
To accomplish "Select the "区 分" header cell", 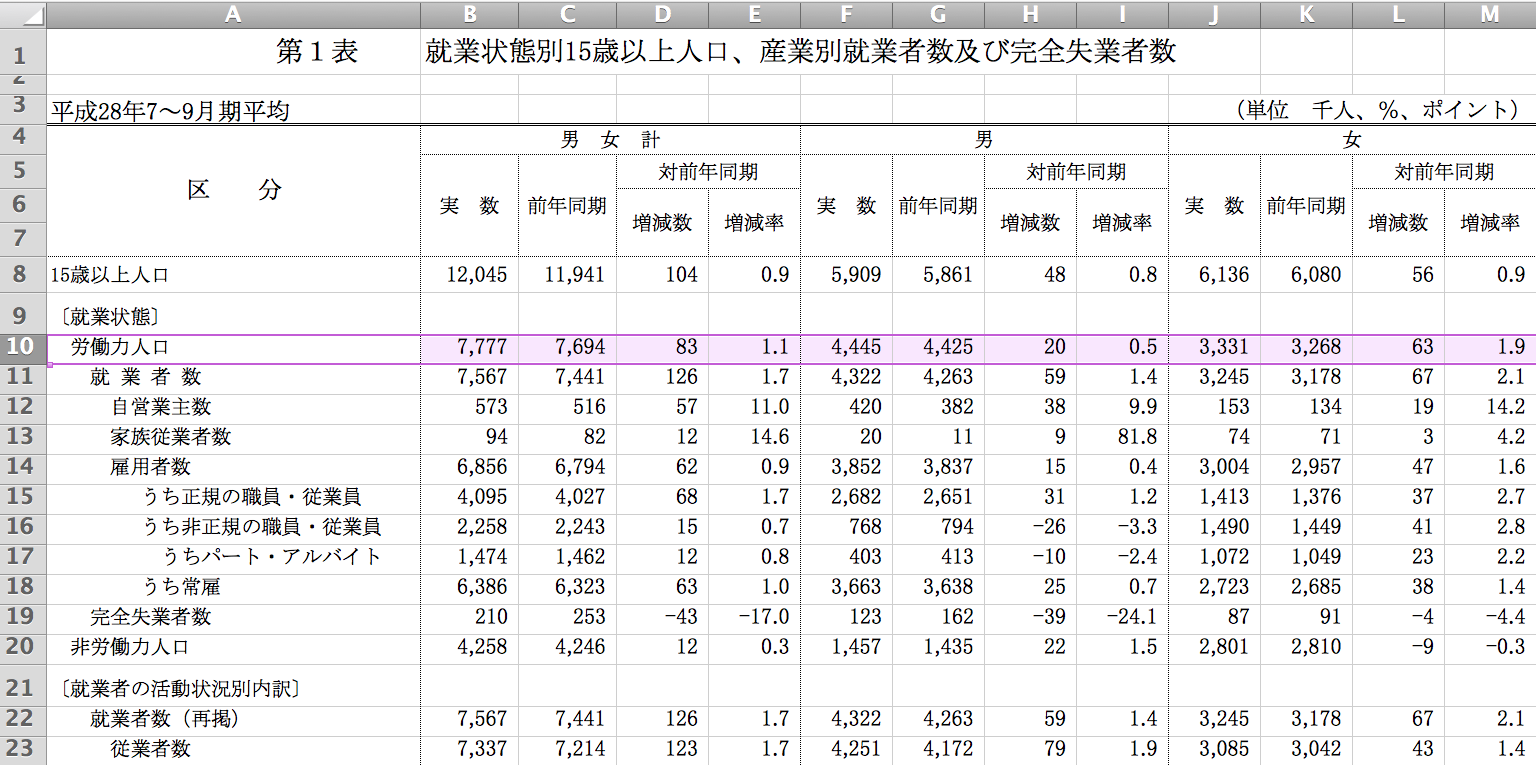I will 234,191.
